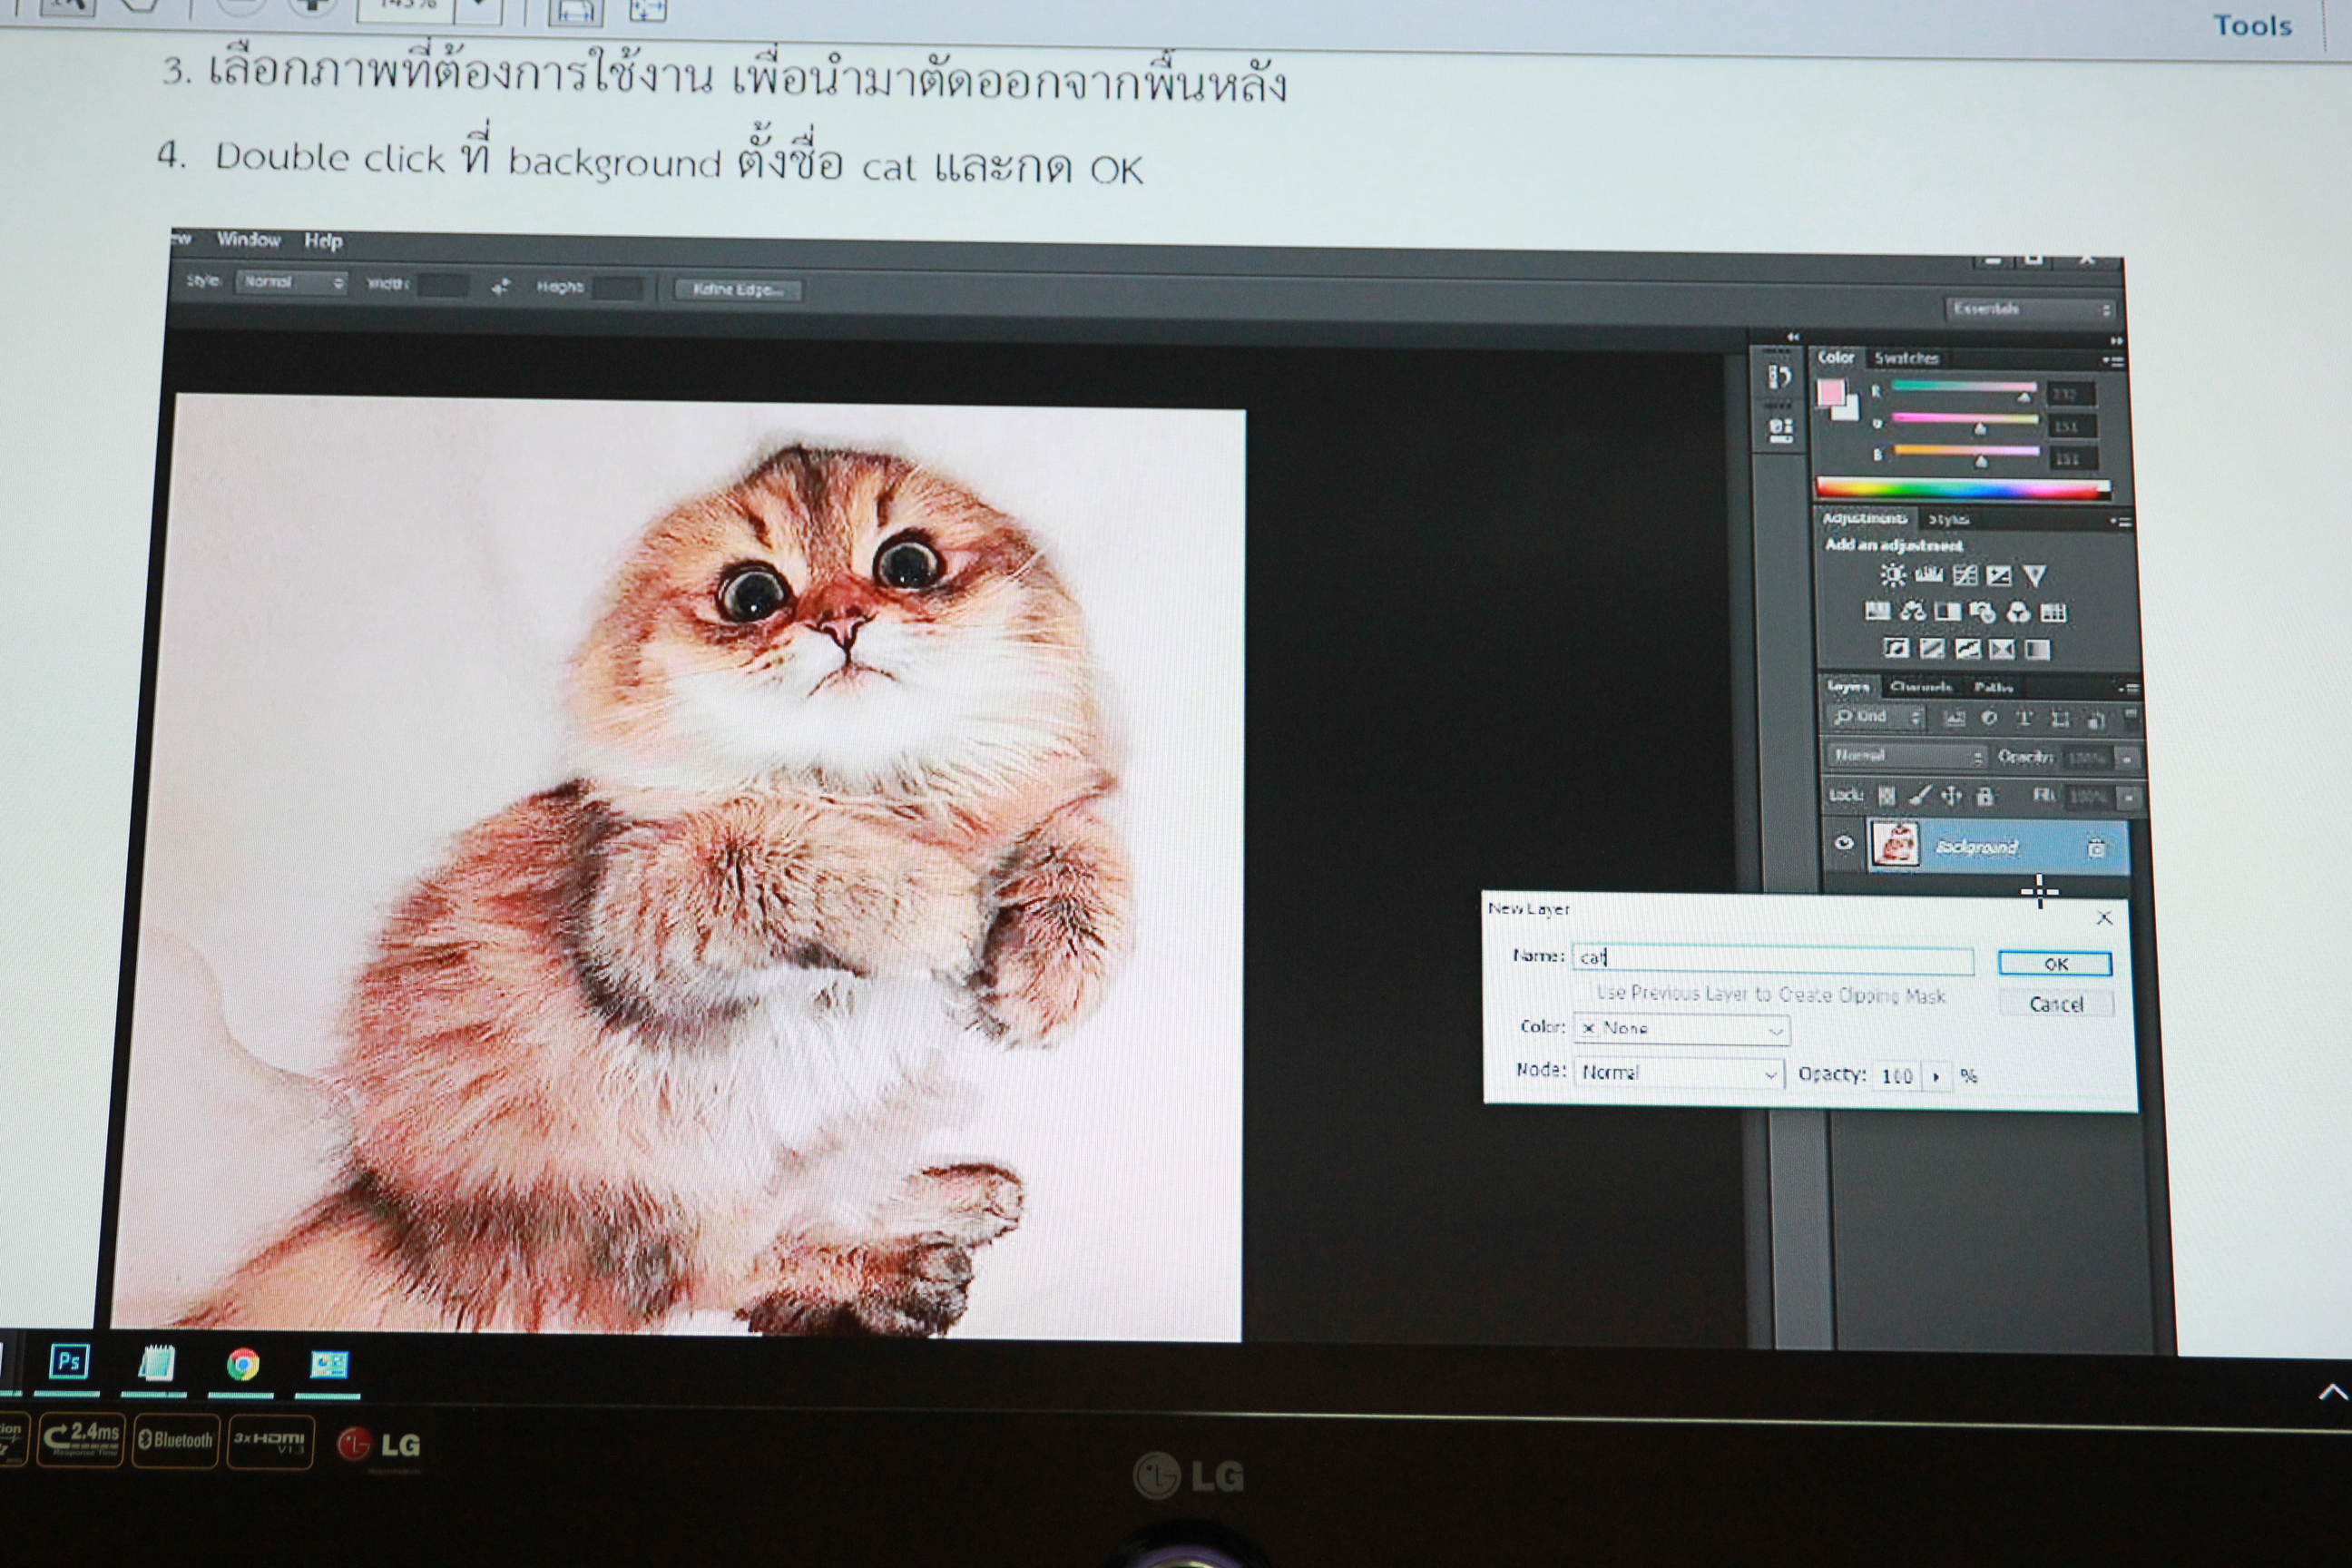2352x1568 pixels.
Task: Click the Name field containing cat
Action: tap(1772, 959)
